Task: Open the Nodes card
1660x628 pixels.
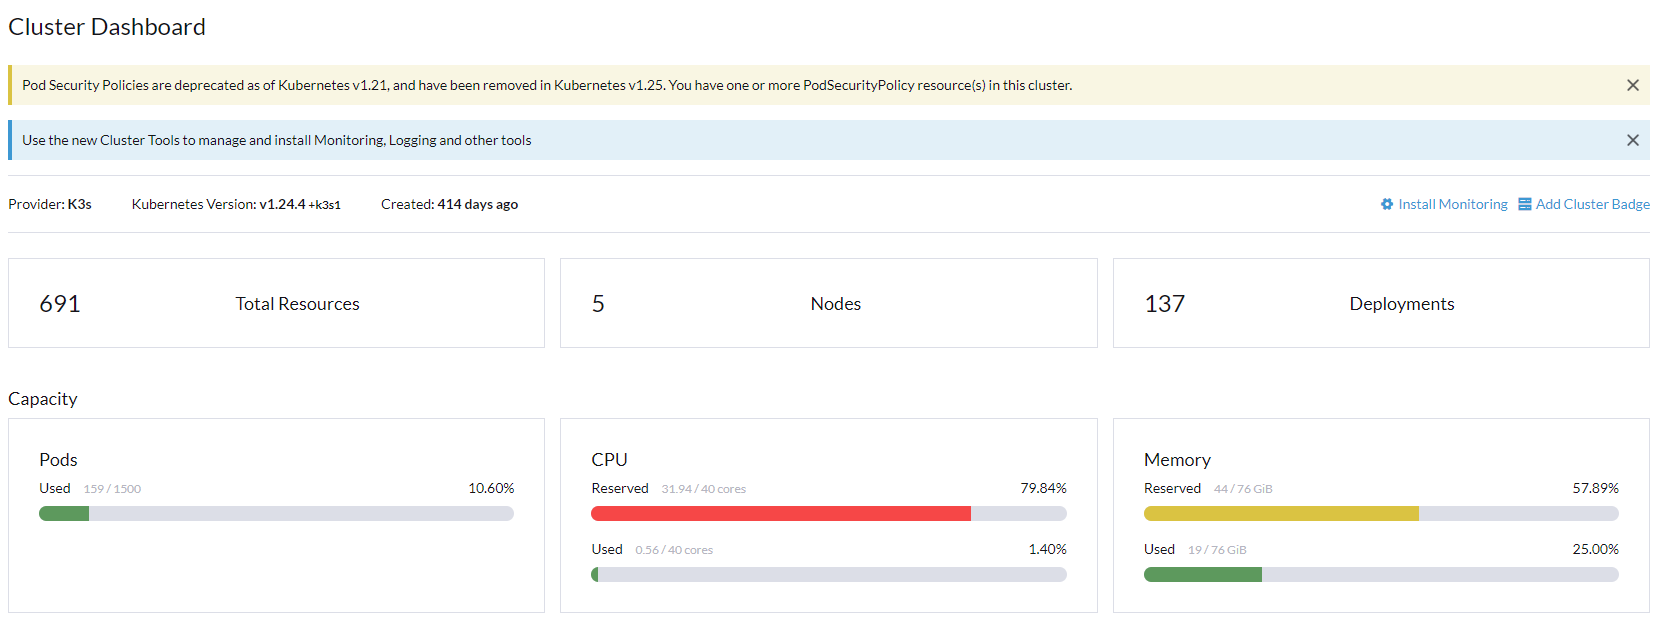Action: 828,303
